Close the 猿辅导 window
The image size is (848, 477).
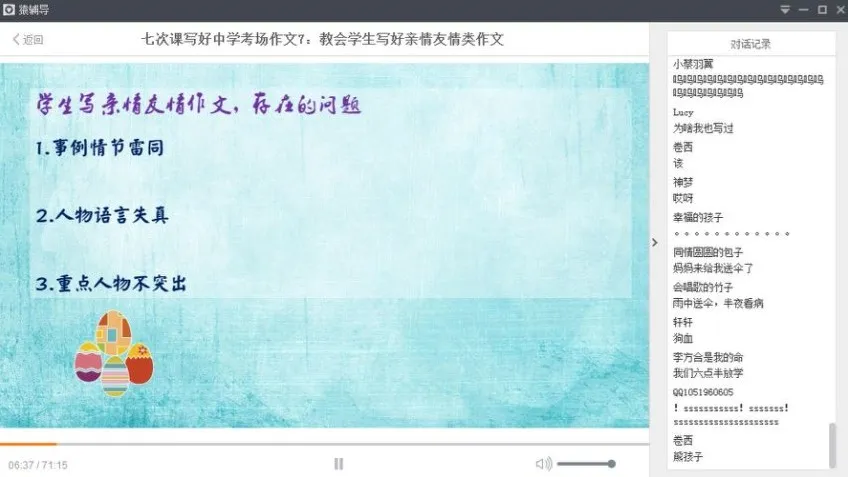click(838, 10)
